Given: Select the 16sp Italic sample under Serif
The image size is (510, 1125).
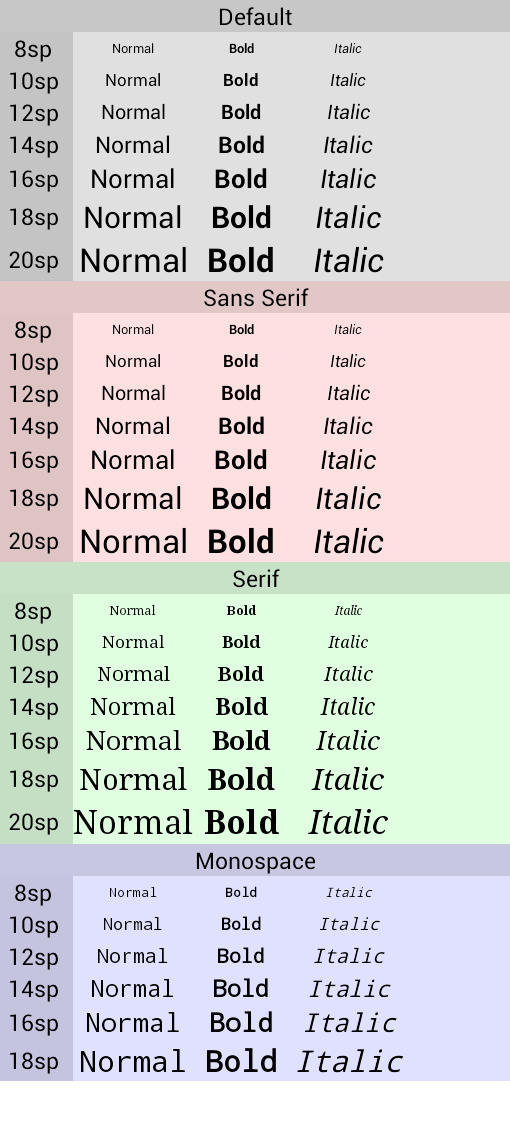Looking at the screenshot, I should point(348,740).
